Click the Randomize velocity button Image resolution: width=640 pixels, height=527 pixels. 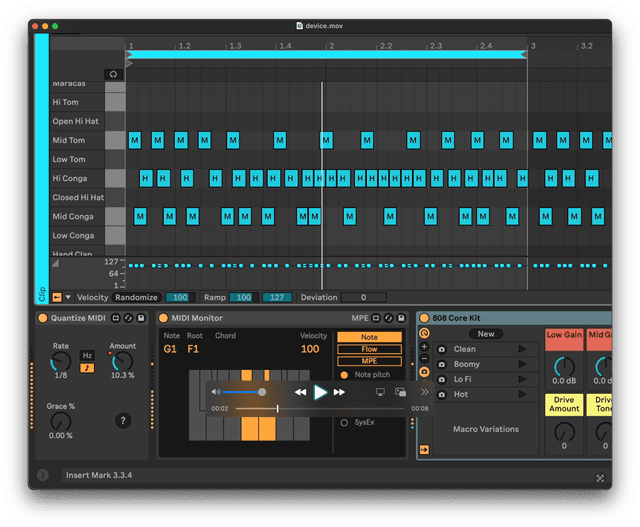(x=136, y=298)
